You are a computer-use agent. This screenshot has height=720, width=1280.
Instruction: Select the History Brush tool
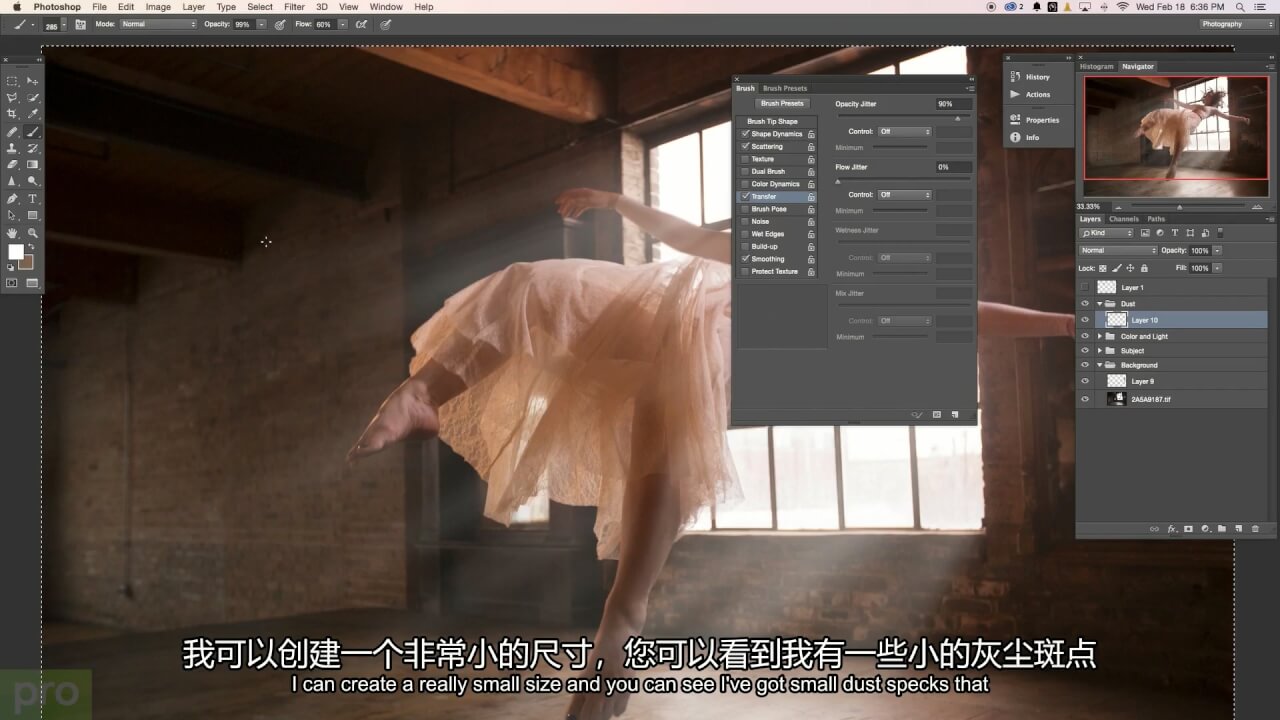pyautogui.click(x=32, y=148)
